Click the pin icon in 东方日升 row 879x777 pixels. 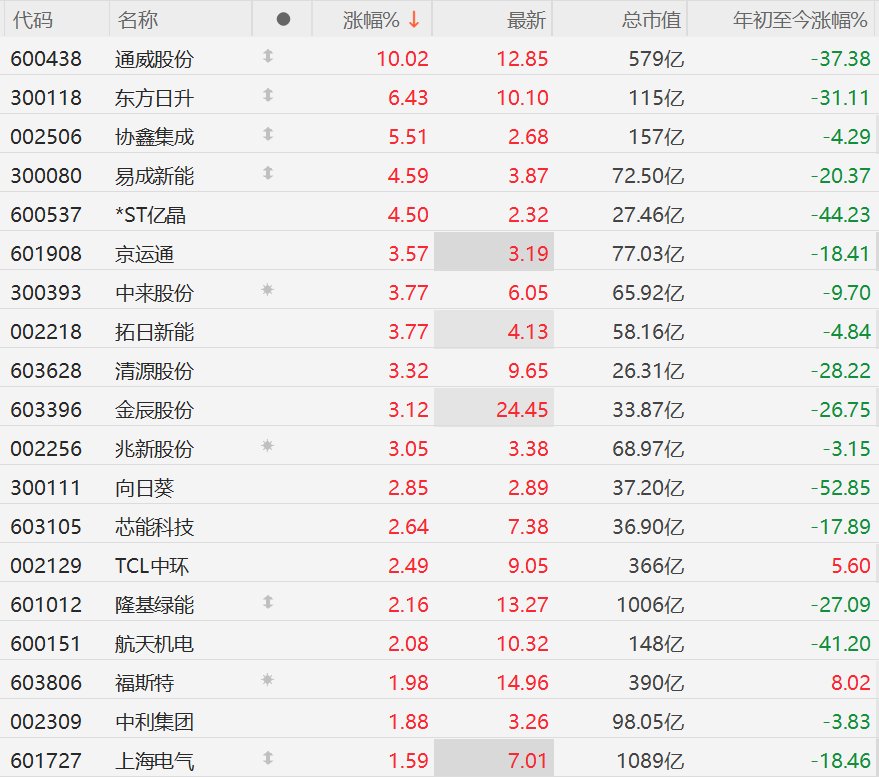tap(268, 95)
